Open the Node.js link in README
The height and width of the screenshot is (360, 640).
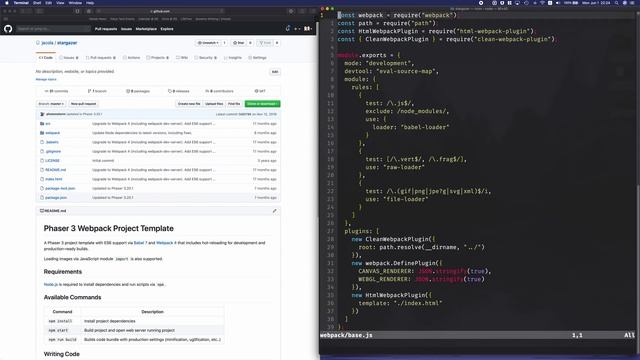[51, 284]
